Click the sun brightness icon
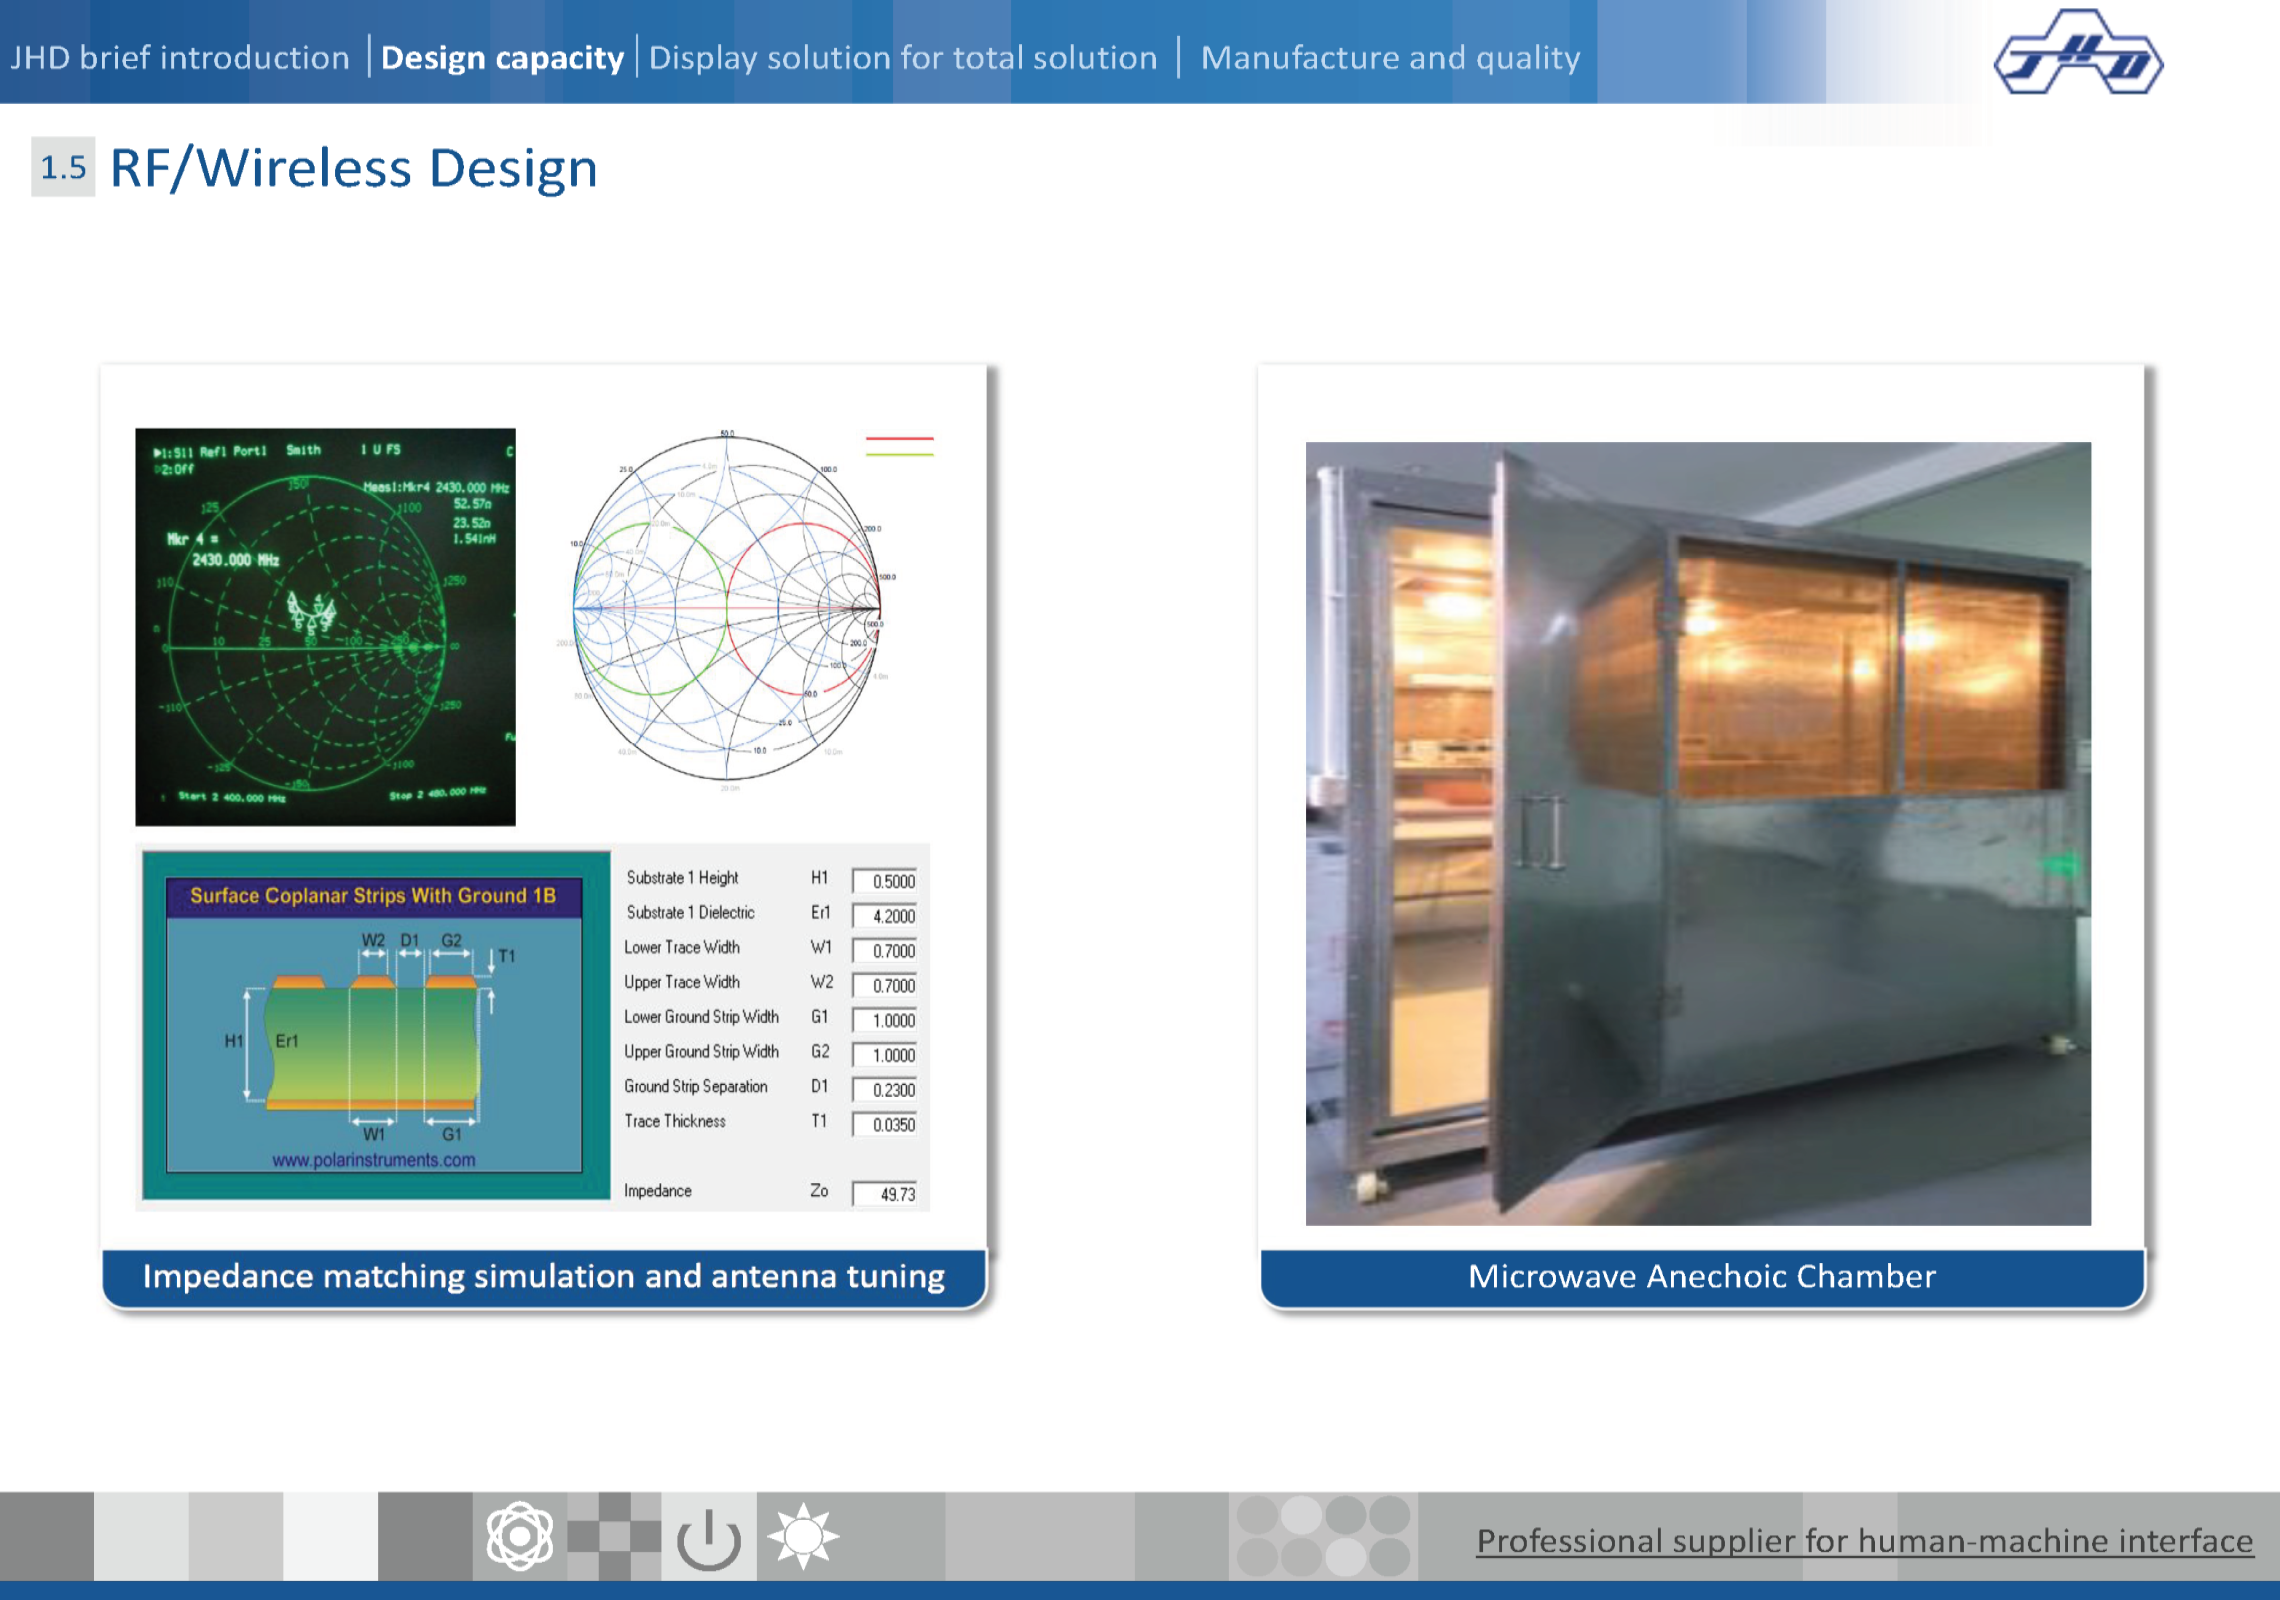Screen dimensions: 2280x1600 (x=802, y=1536)
